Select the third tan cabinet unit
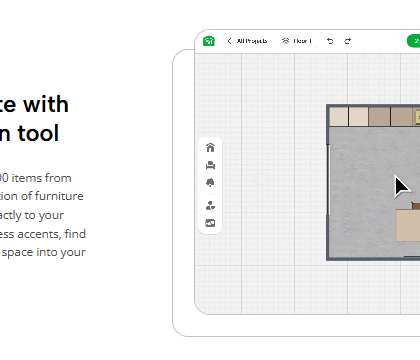Viewport: 420px width, 360px height. (379, 117)
